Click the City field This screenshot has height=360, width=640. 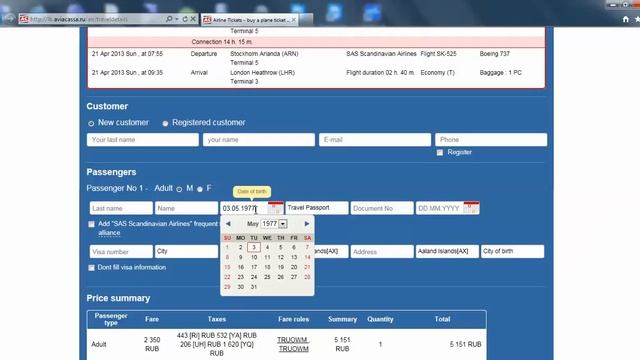(187, 251)
